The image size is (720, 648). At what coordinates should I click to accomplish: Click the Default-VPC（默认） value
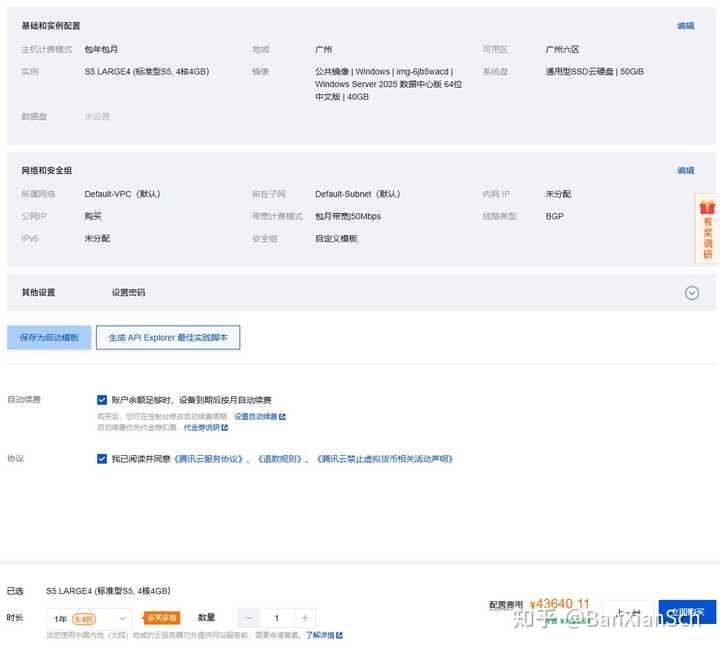(123, 194)
